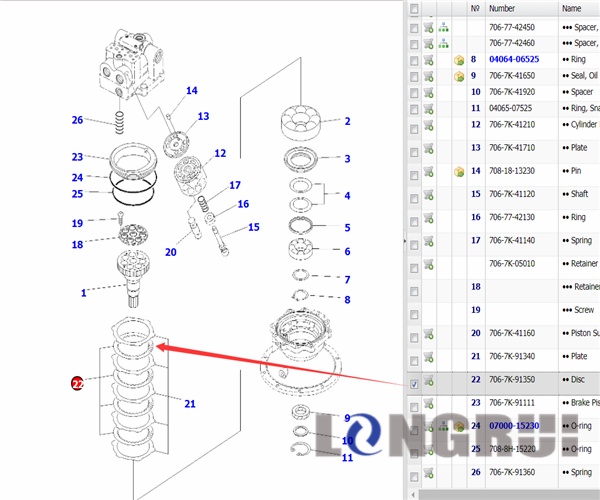Add Spring 706-7K-91360 to cart
The image size is (600, 500).
coord(429,471)
